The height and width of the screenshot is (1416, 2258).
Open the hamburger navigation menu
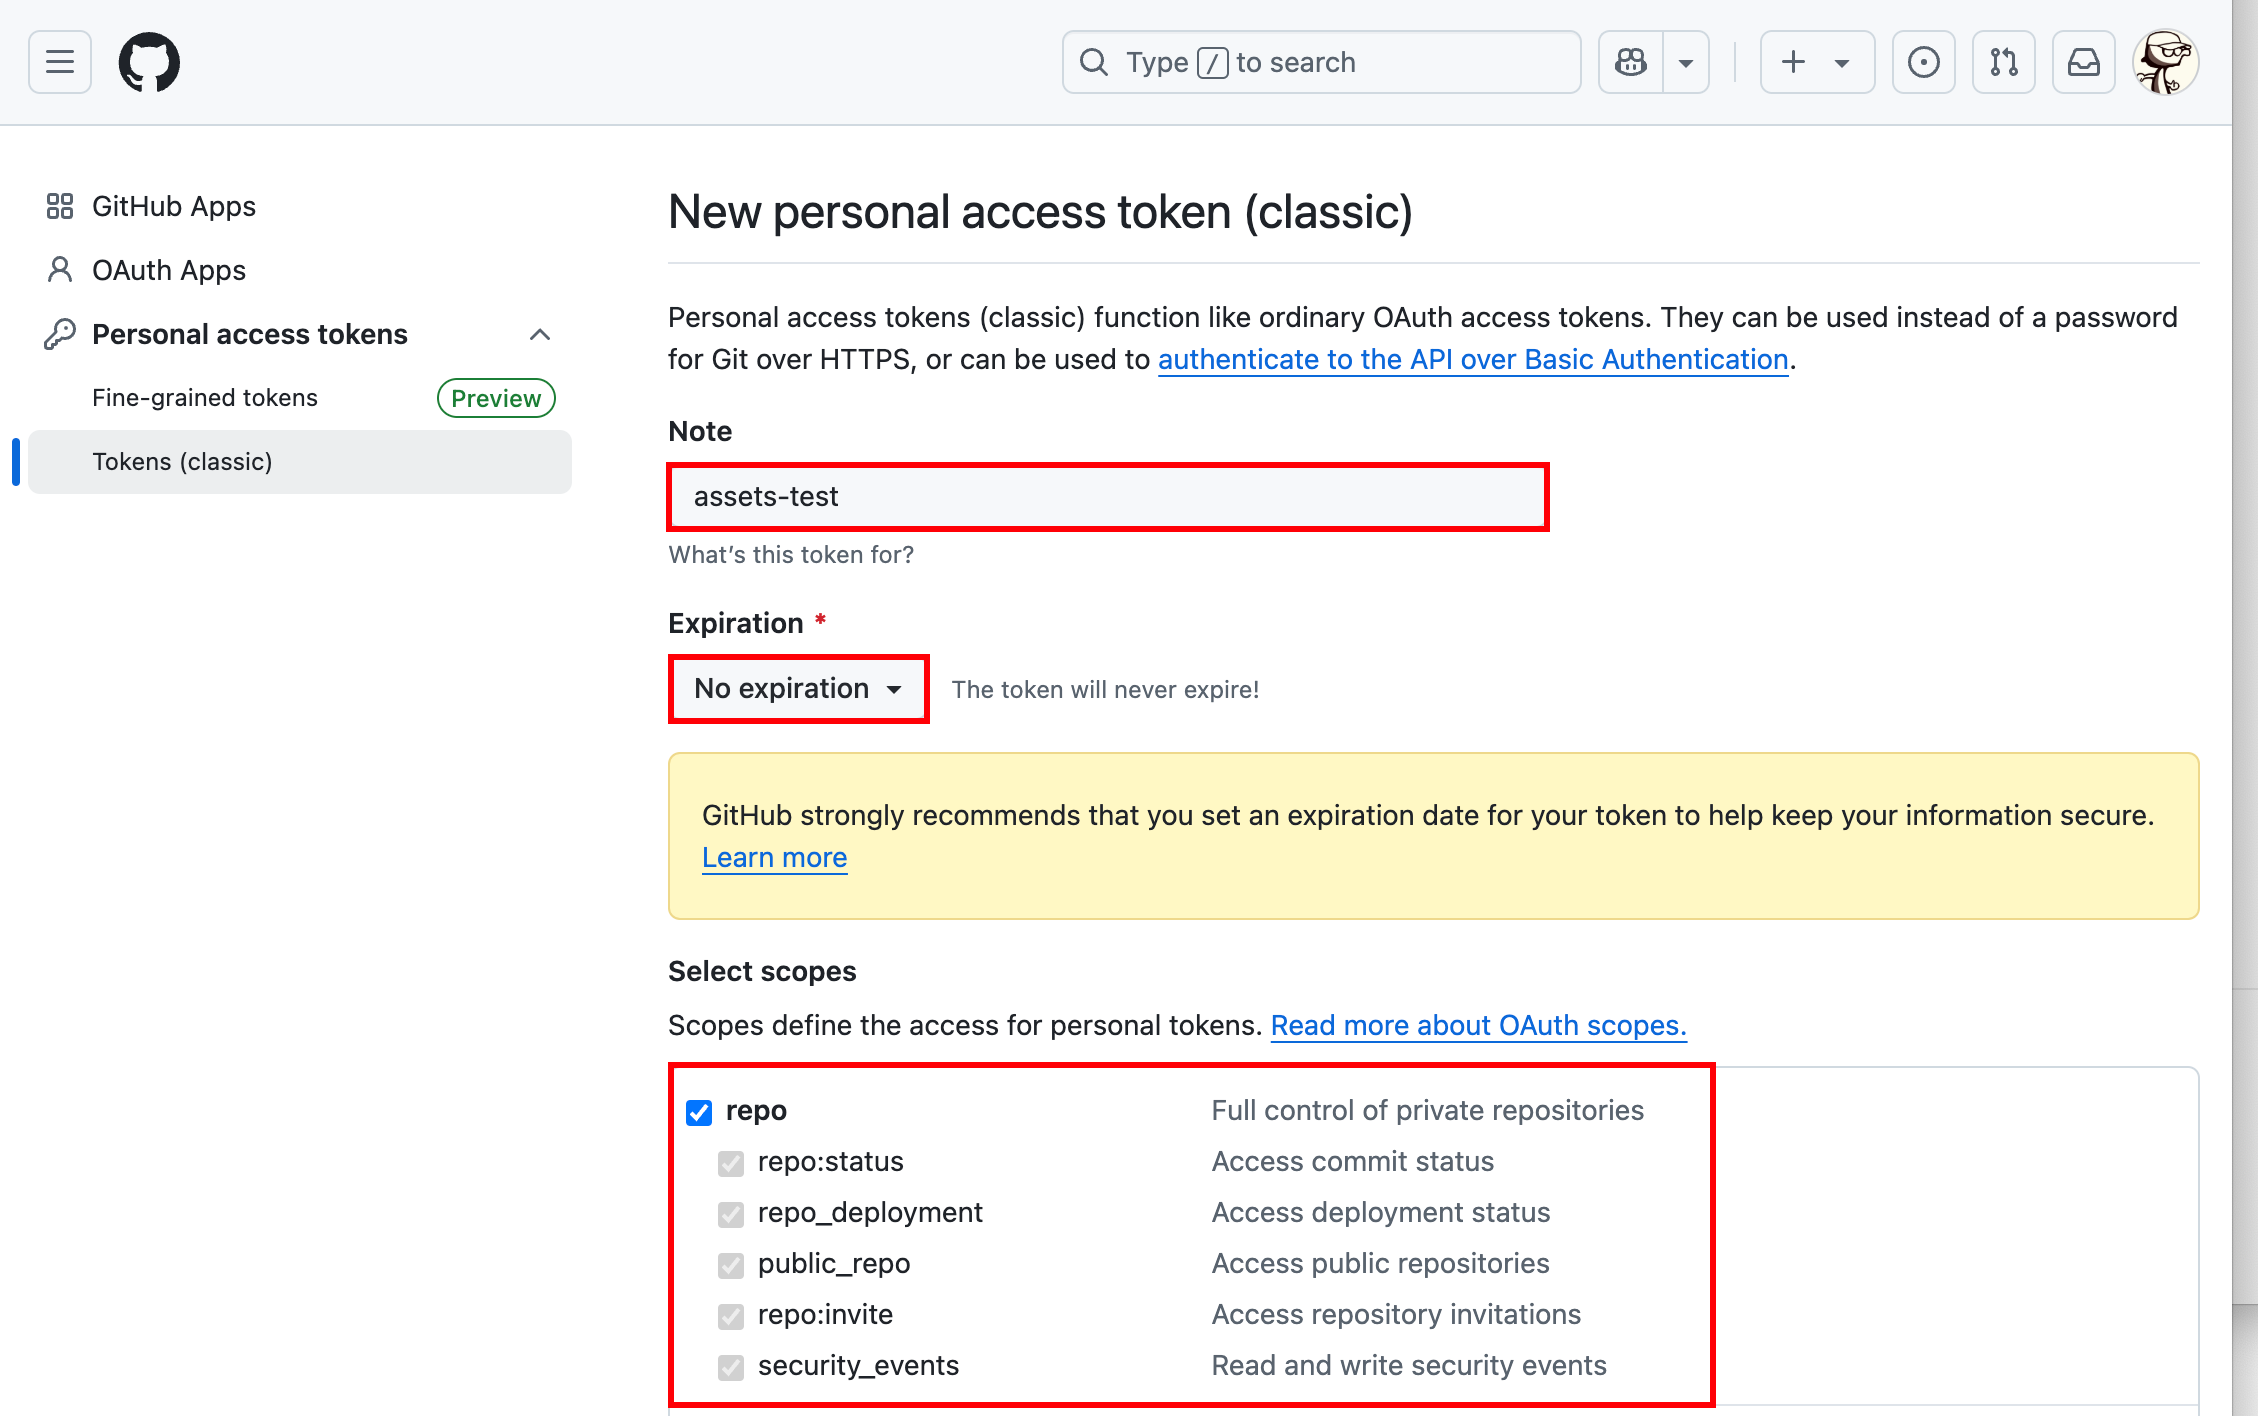point(60,62)
